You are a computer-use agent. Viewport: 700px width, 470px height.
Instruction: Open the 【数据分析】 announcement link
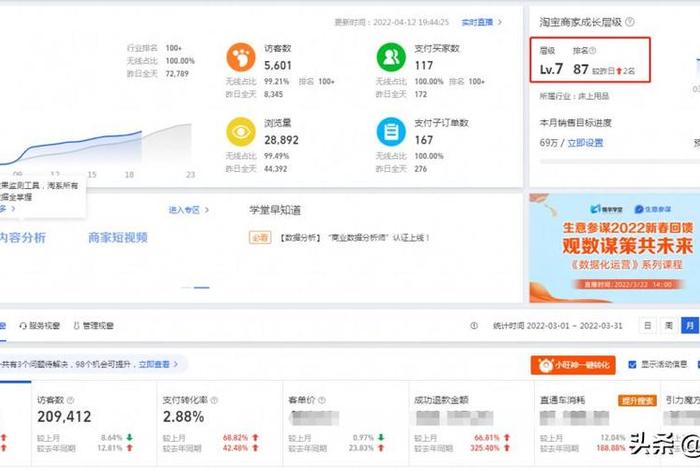point(354,238)
